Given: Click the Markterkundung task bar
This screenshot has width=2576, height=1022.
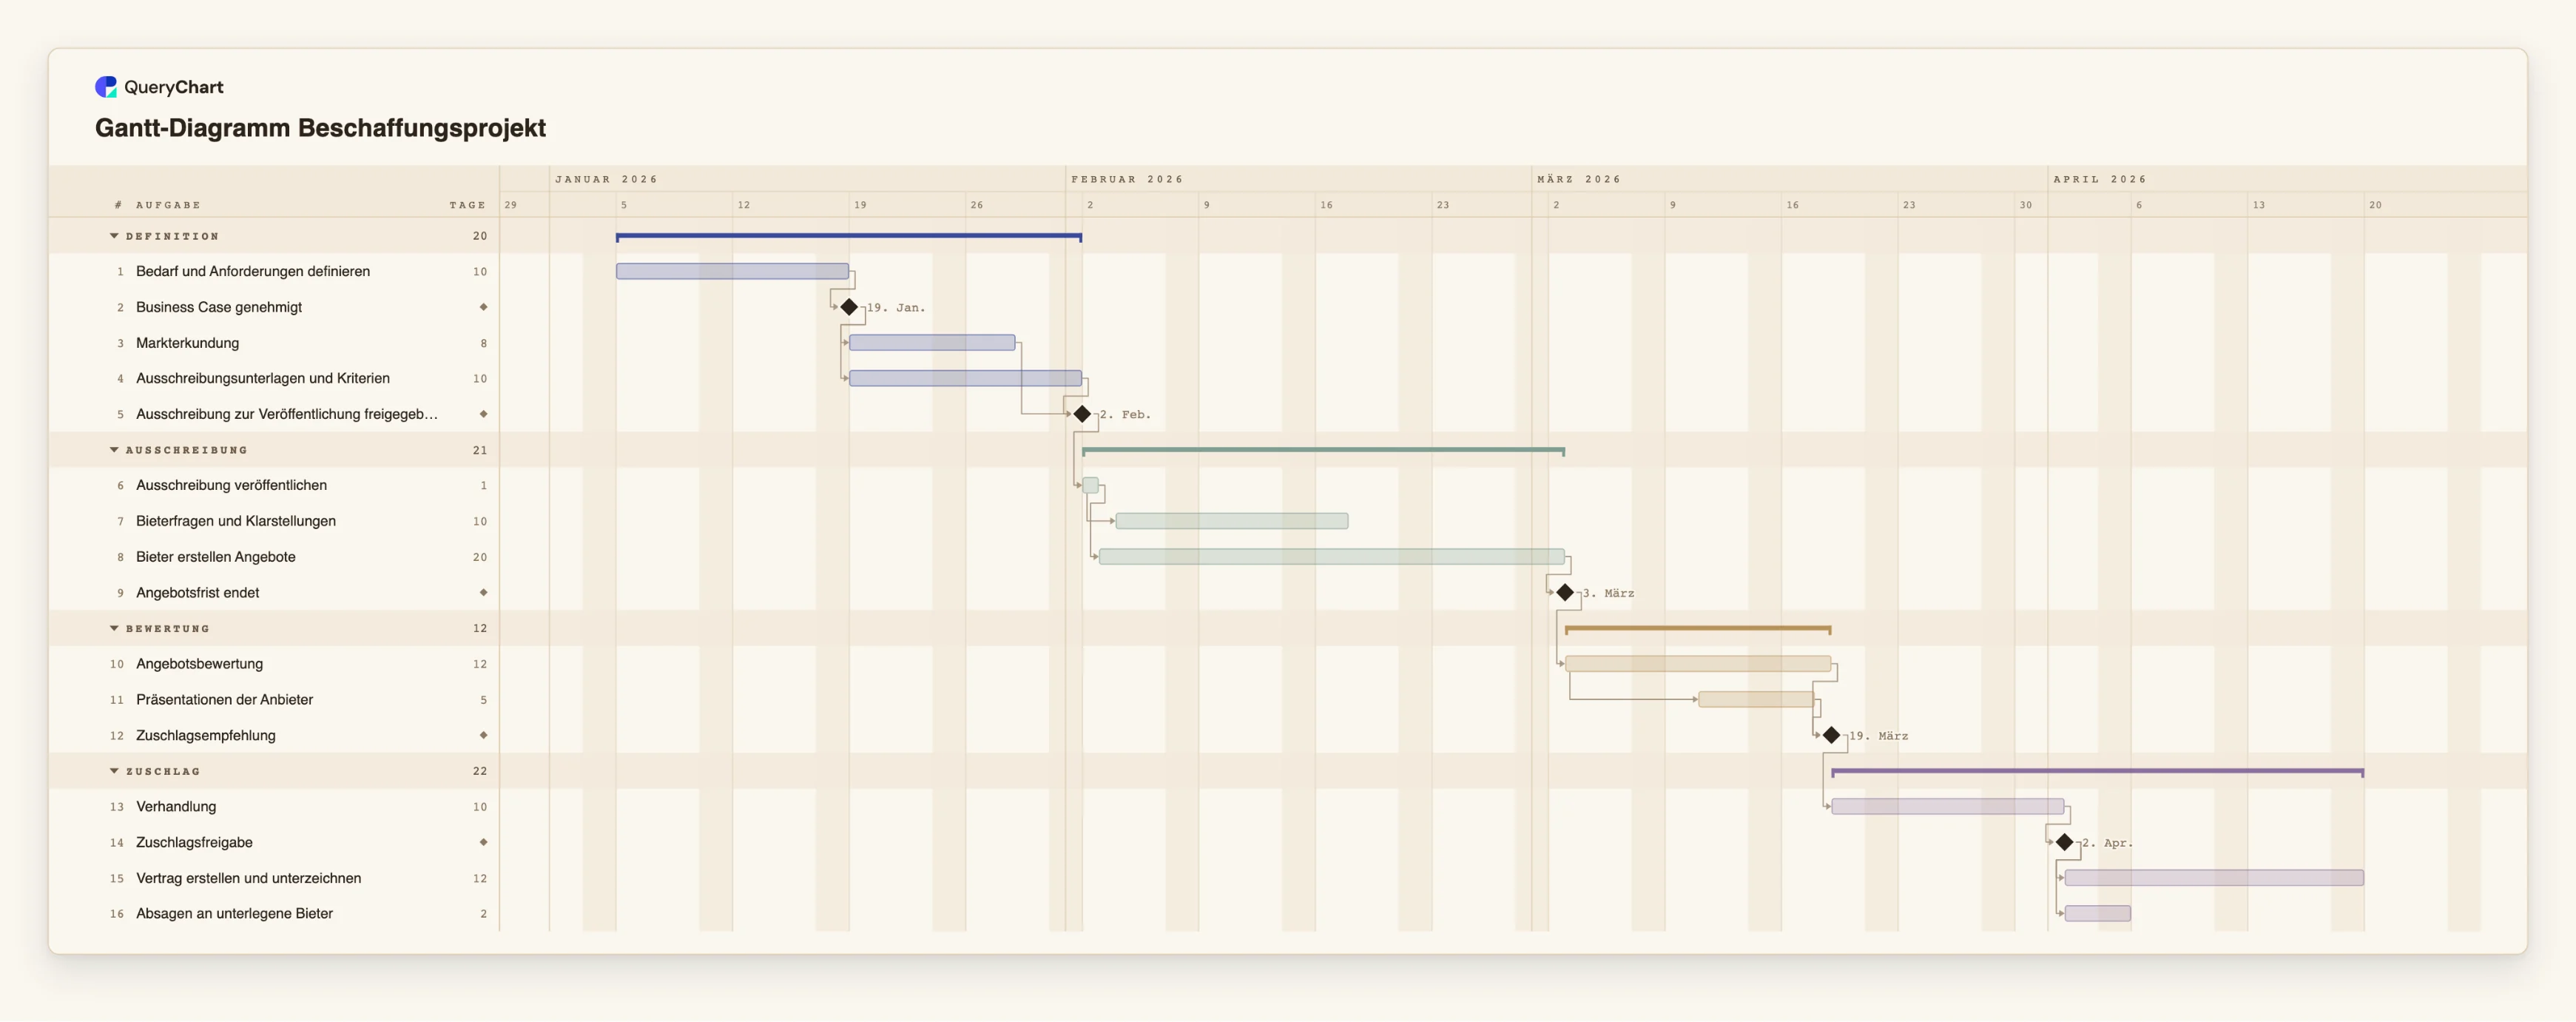Looking at the screenshot, I should tap(932, 343).
